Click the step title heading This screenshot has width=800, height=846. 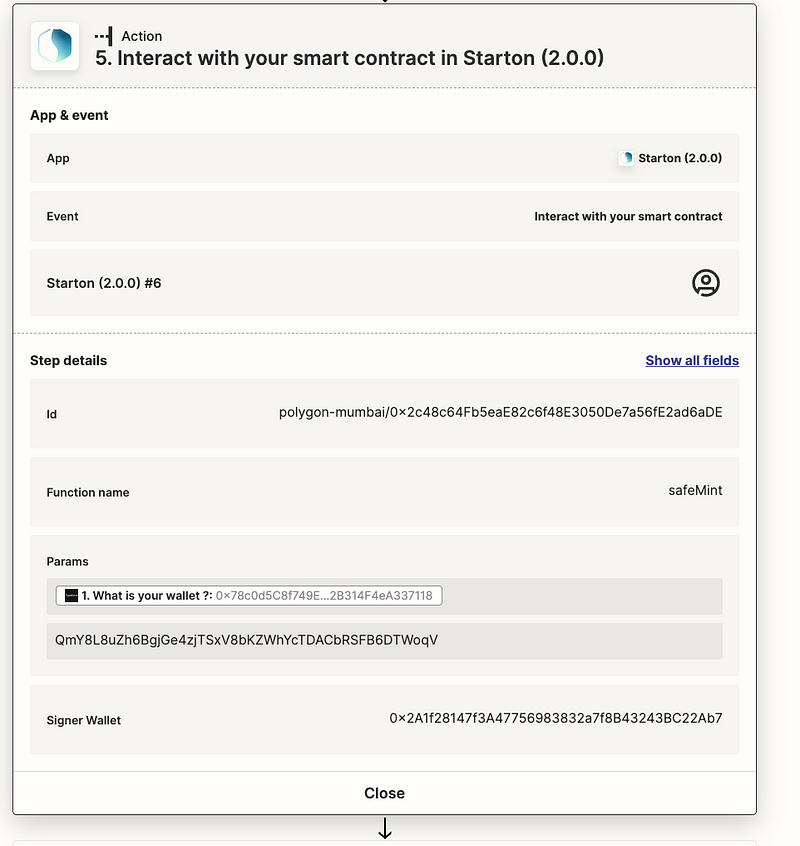349,58
